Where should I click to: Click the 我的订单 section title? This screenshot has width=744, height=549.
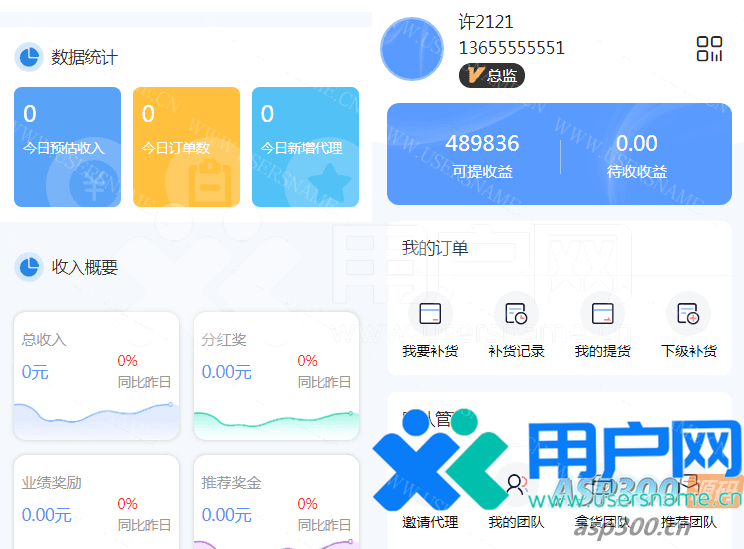click(x=435, y=248)
